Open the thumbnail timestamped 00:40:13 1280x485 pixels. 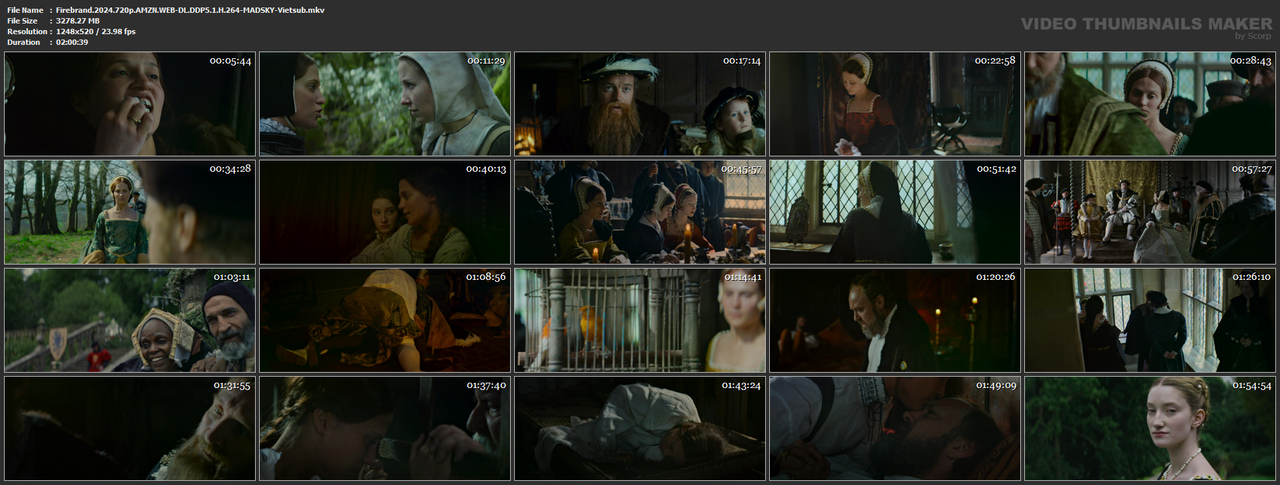pos(385,212)
